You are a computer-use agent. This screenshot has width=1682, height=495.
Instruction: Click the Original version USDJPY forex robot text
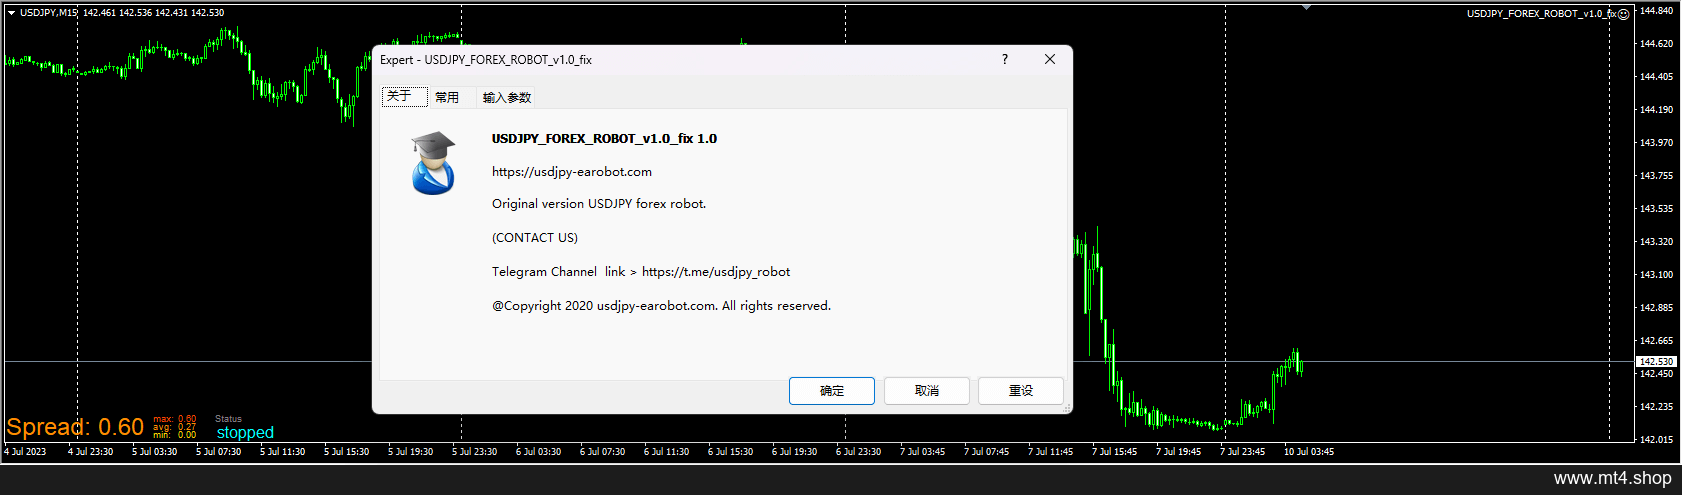click(599, 204)
